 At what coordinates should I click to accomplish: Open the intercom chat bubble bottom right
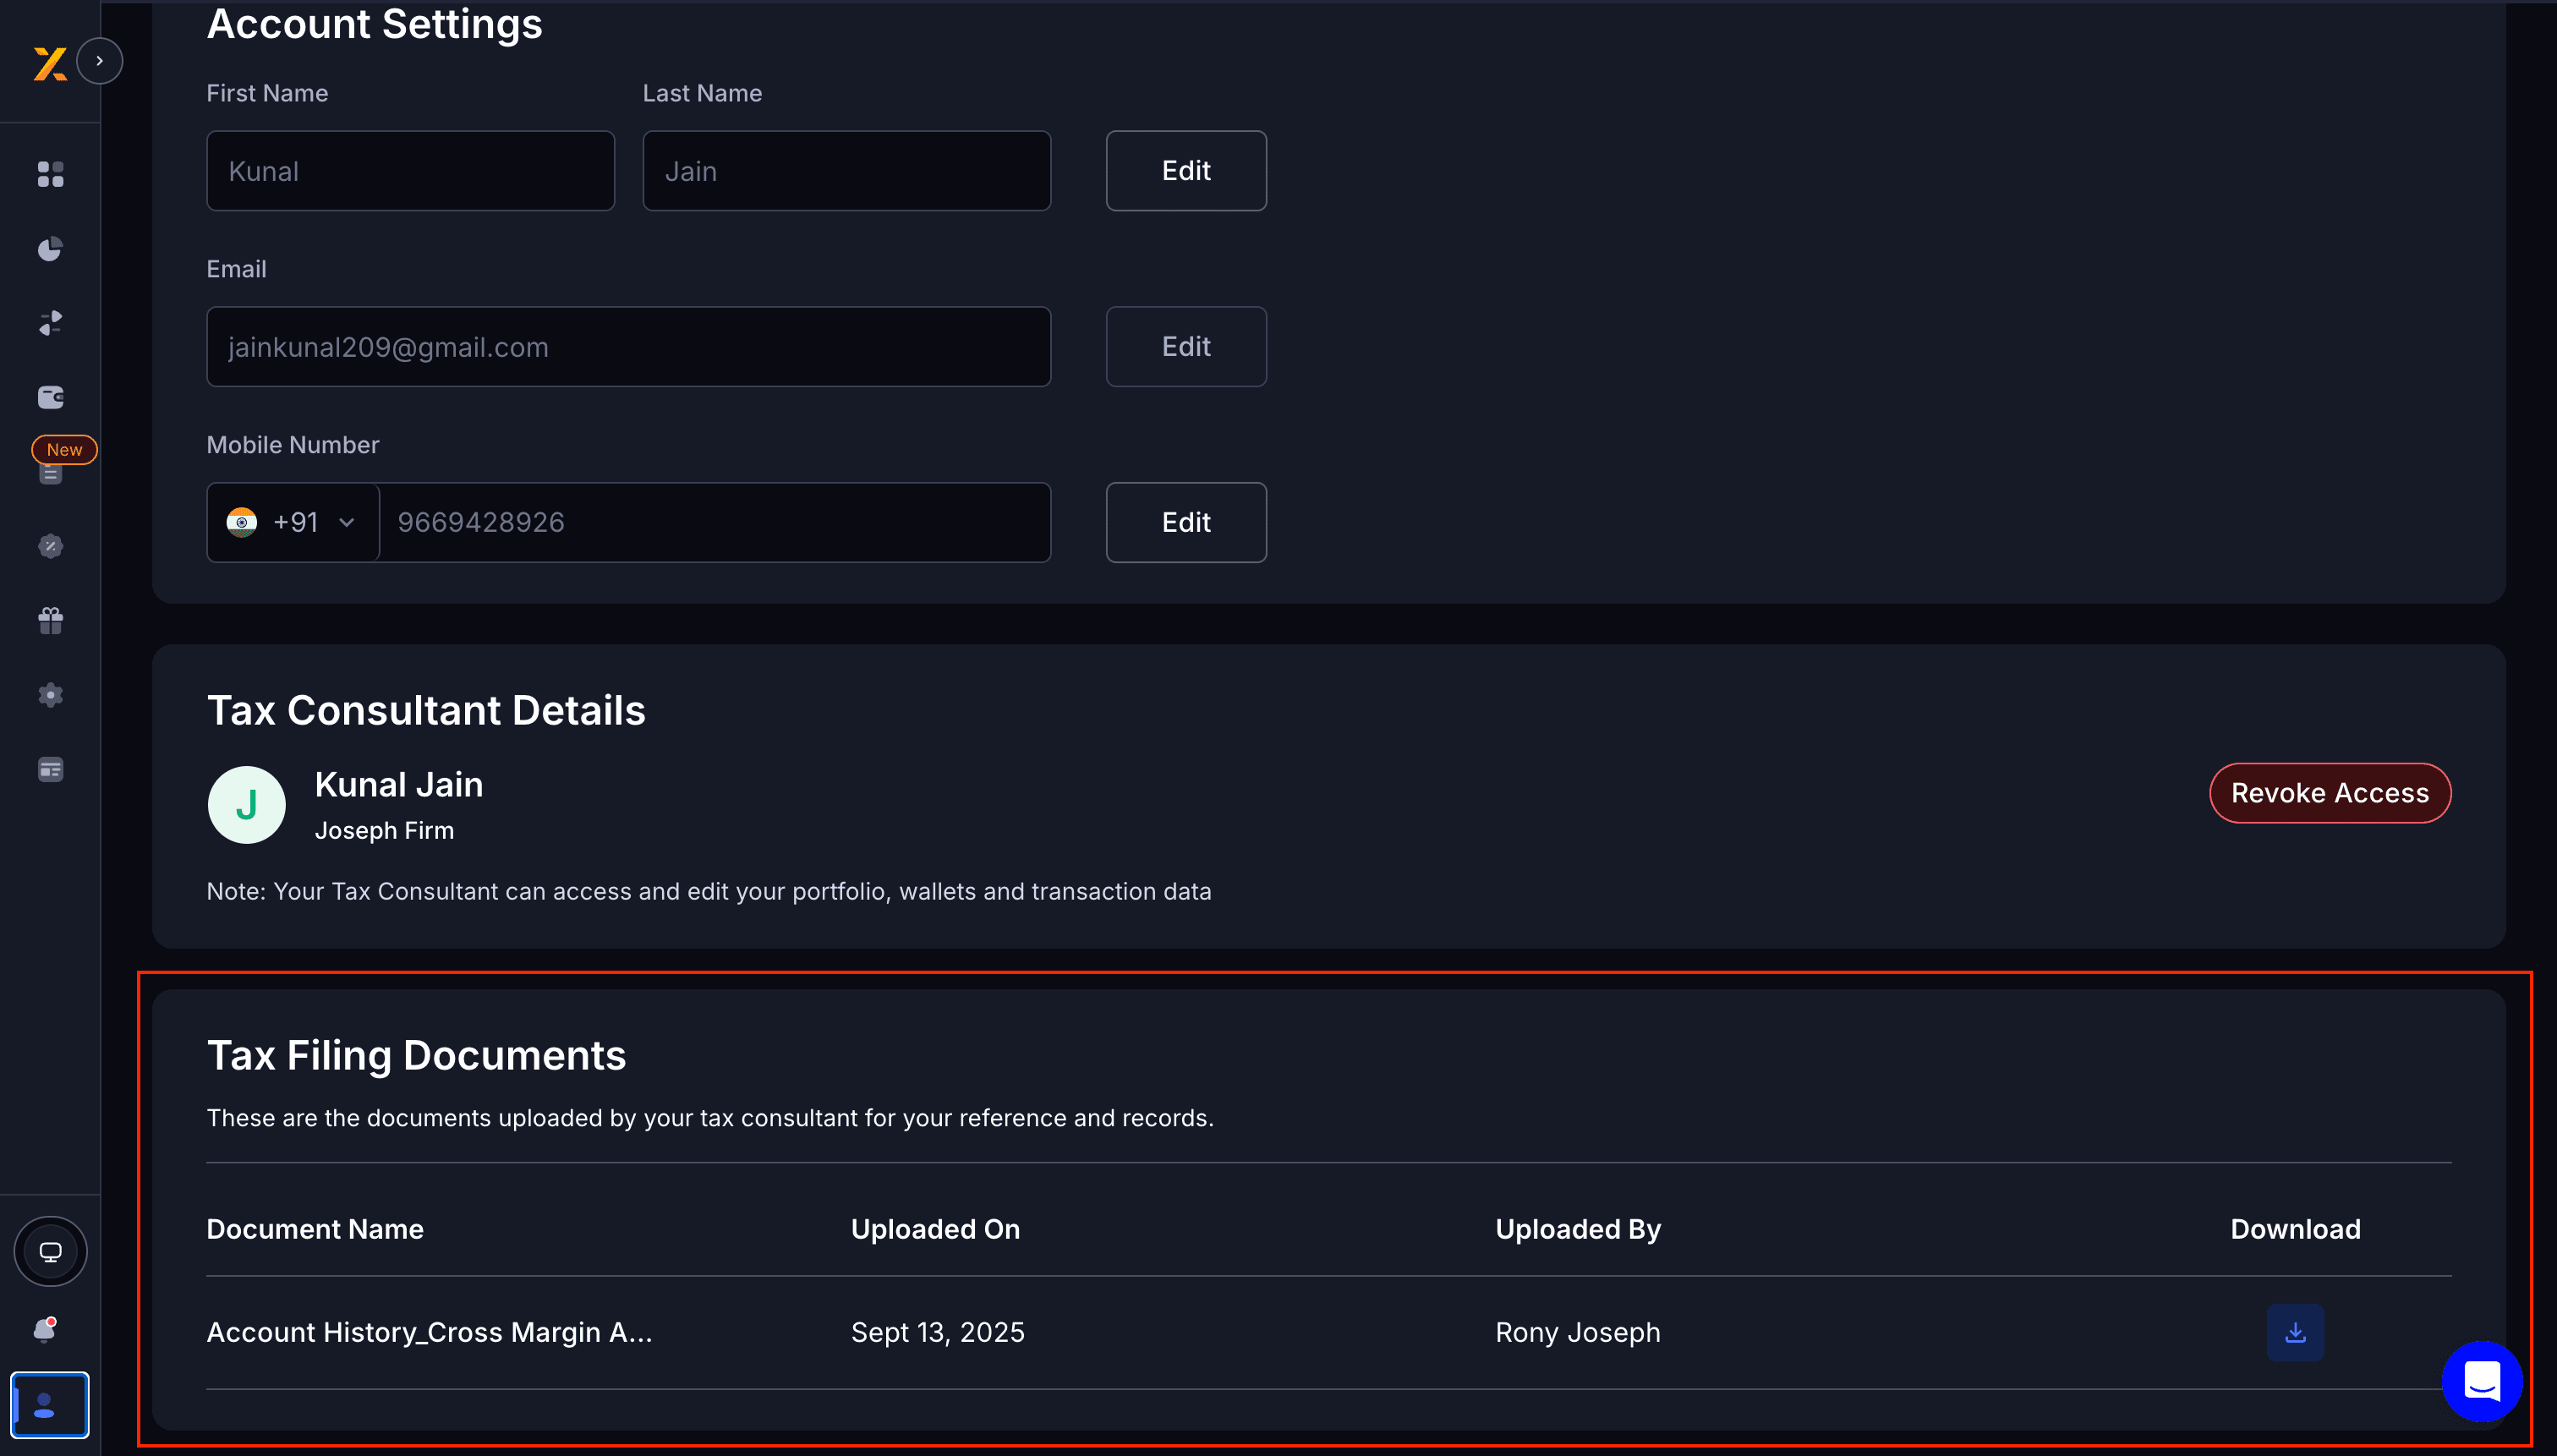(x=2481, y=1382)
